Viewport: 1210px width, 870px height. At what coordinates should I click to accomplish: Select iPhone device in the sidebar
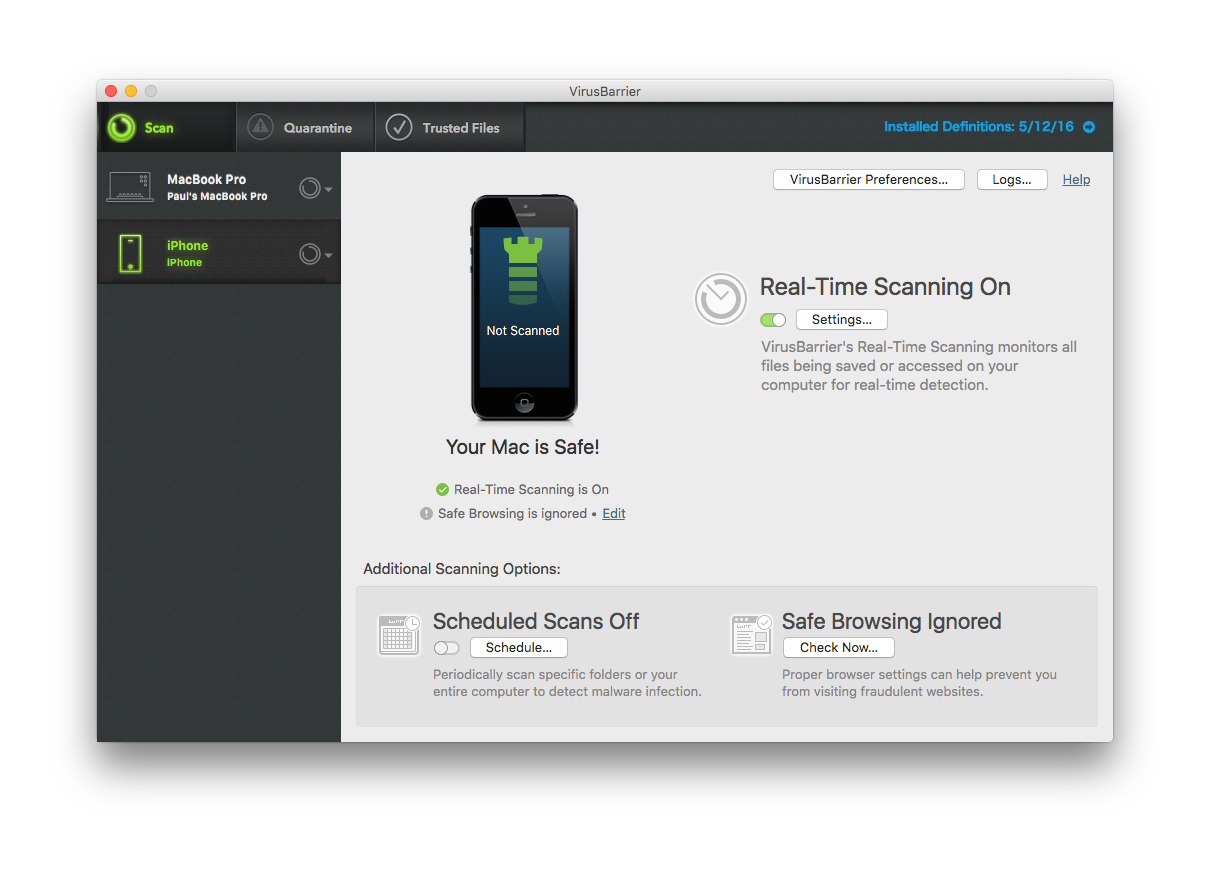(x=219, y=253)
